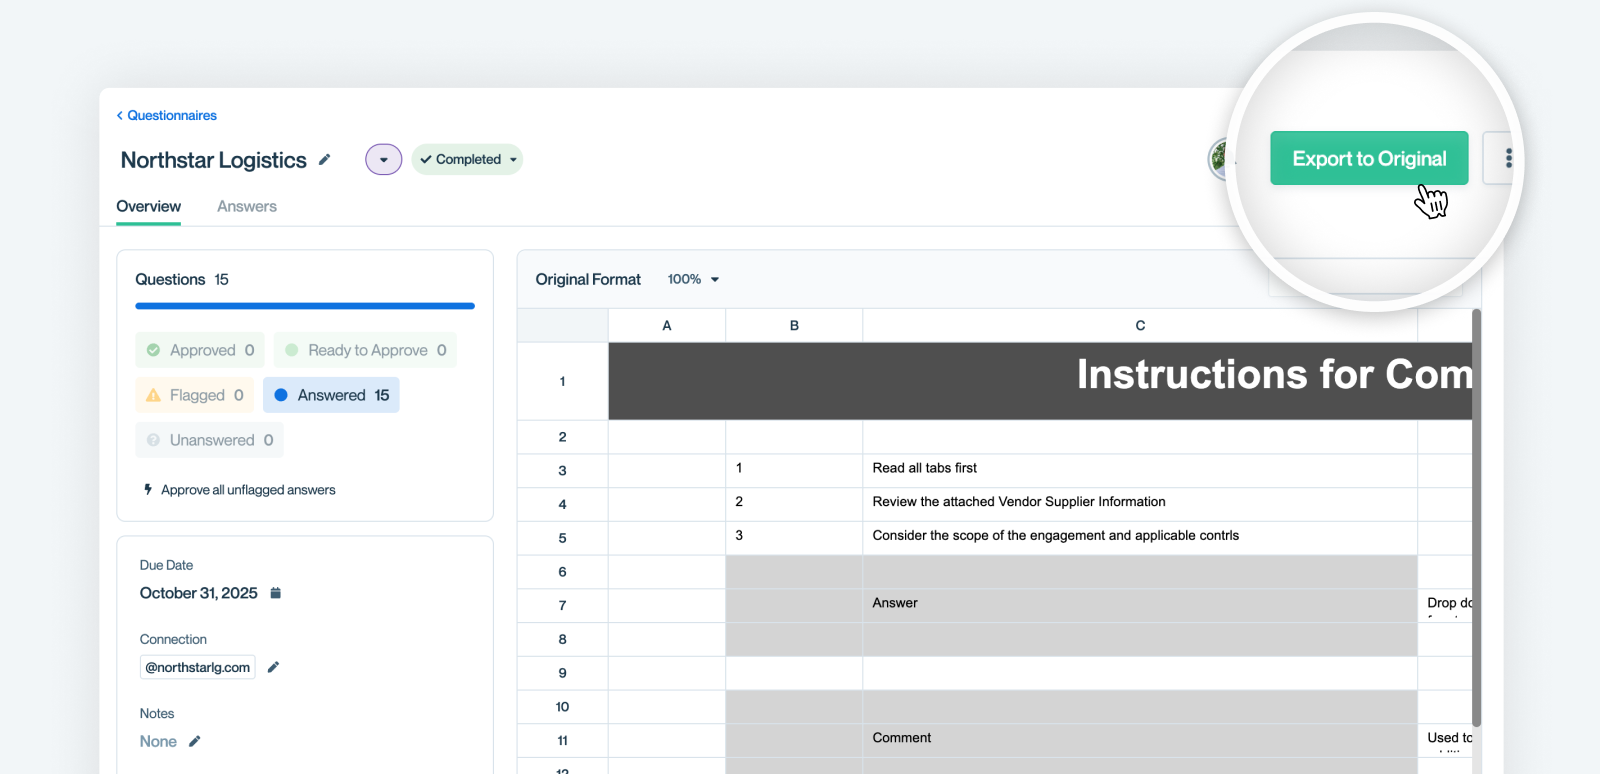Click the 'Consider the scope of the engagement' cell
The width and height of the screenshot is (1600, 774).
(1140, 539)
